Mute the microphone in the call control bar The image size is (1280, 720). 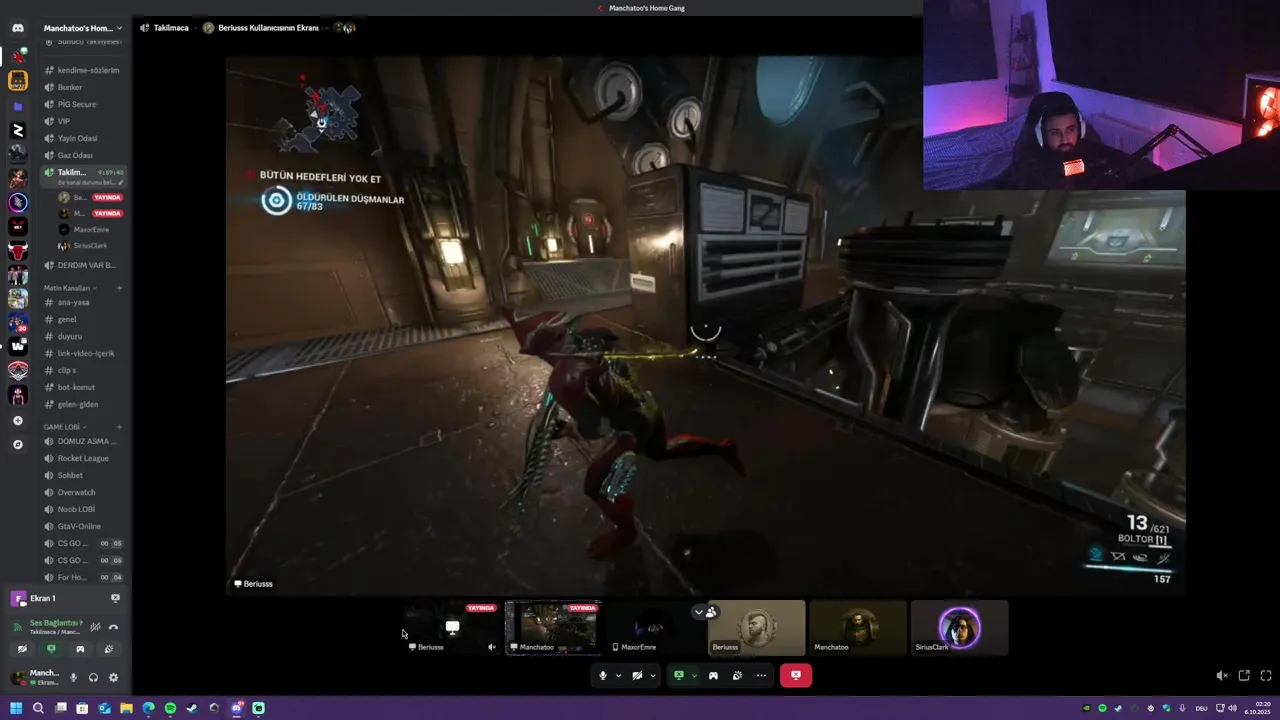click(x=602, y=675)
